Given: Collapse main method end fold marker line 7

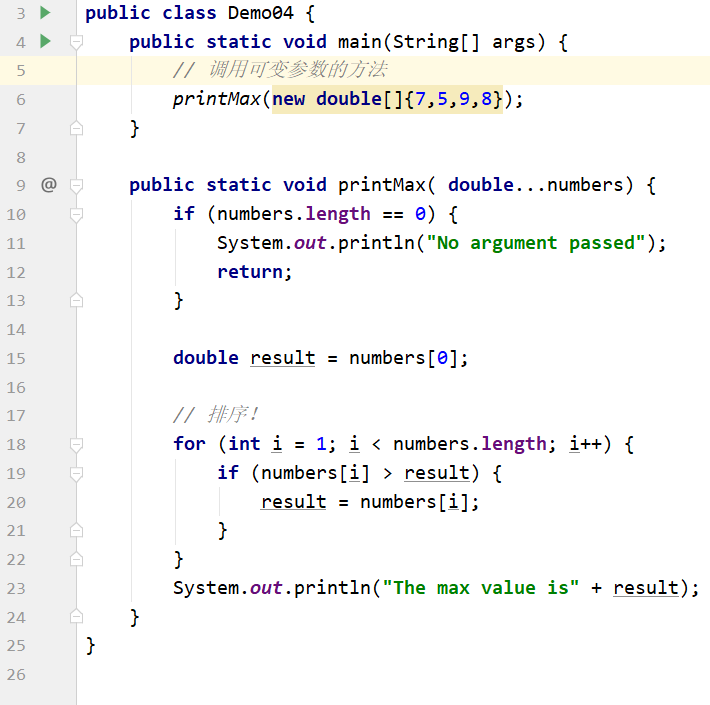Looking at the screenshot, I should pyautogui.click(x=76, y=129).
